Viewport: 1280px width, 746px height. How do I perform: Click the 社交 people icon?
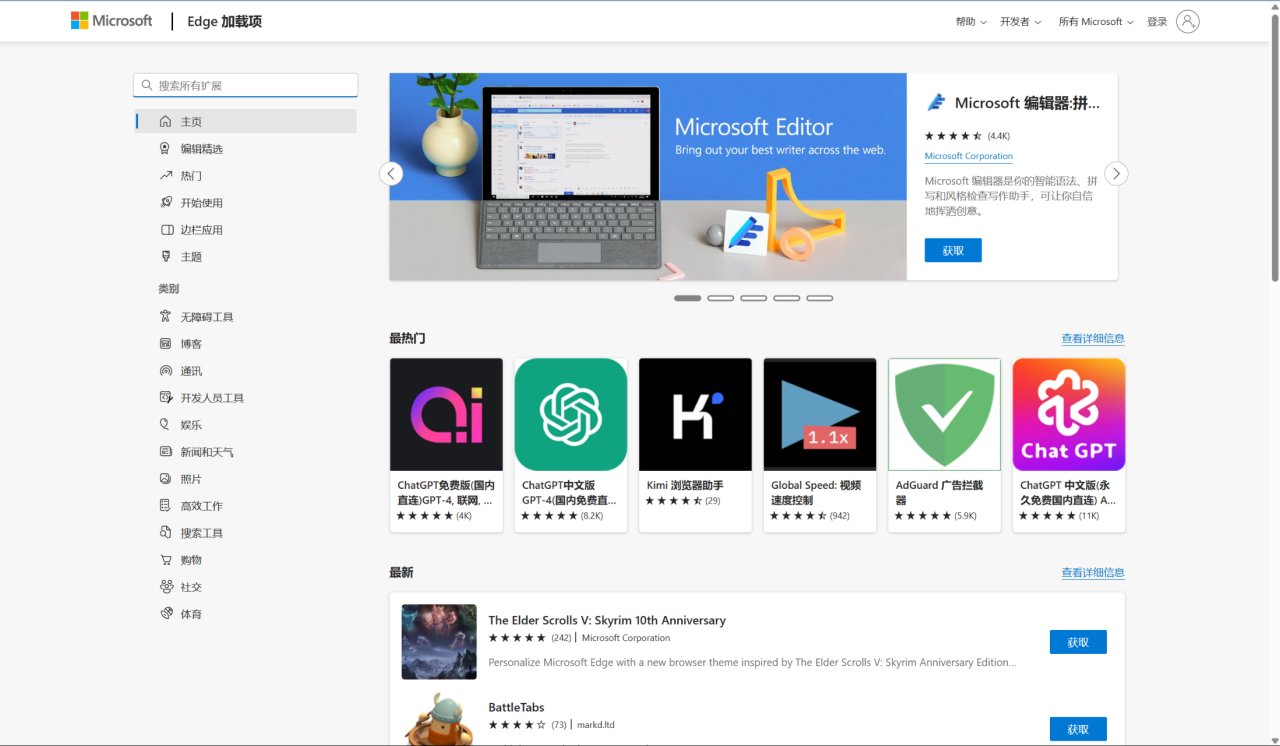[166, 586]
